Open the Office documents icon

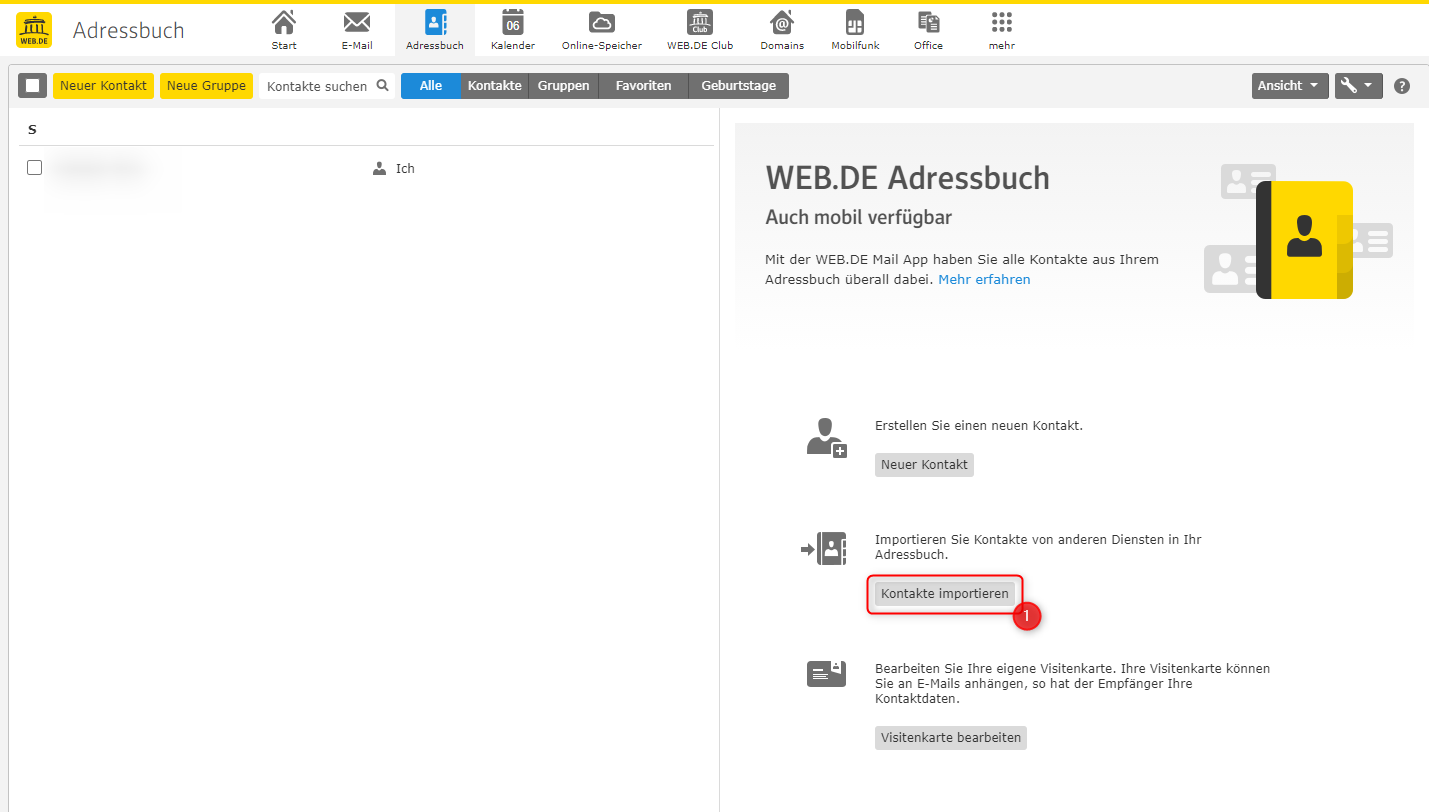(x=928, y=23)
